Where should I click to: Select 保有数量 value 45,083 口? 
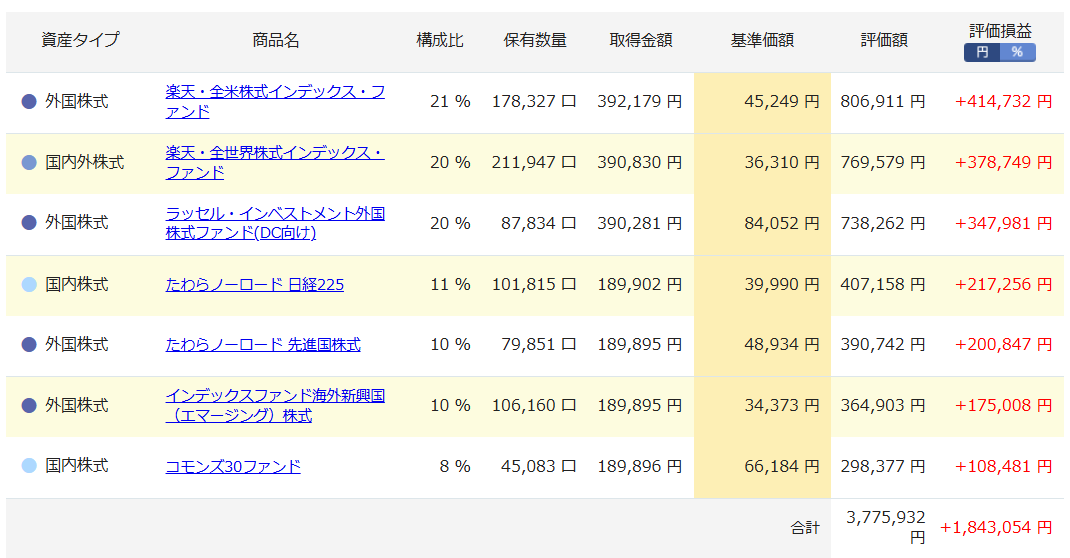538,466
